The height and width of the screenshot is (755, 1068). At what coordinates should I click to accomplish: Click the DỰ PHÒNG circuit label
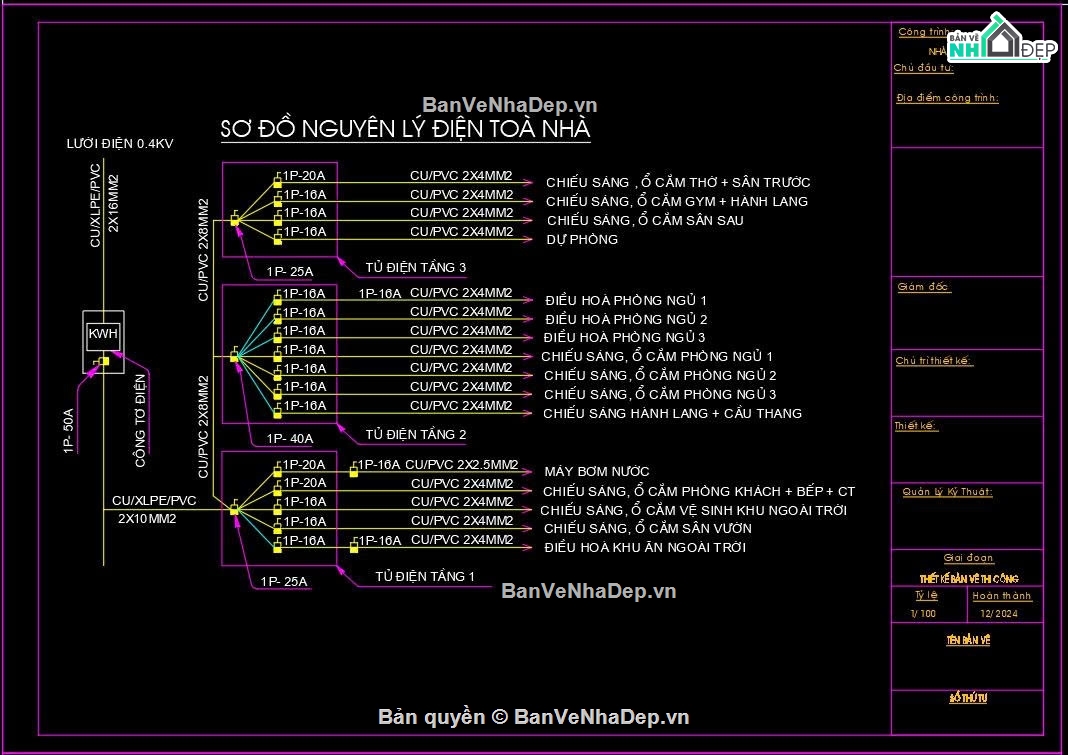point(582,240)
